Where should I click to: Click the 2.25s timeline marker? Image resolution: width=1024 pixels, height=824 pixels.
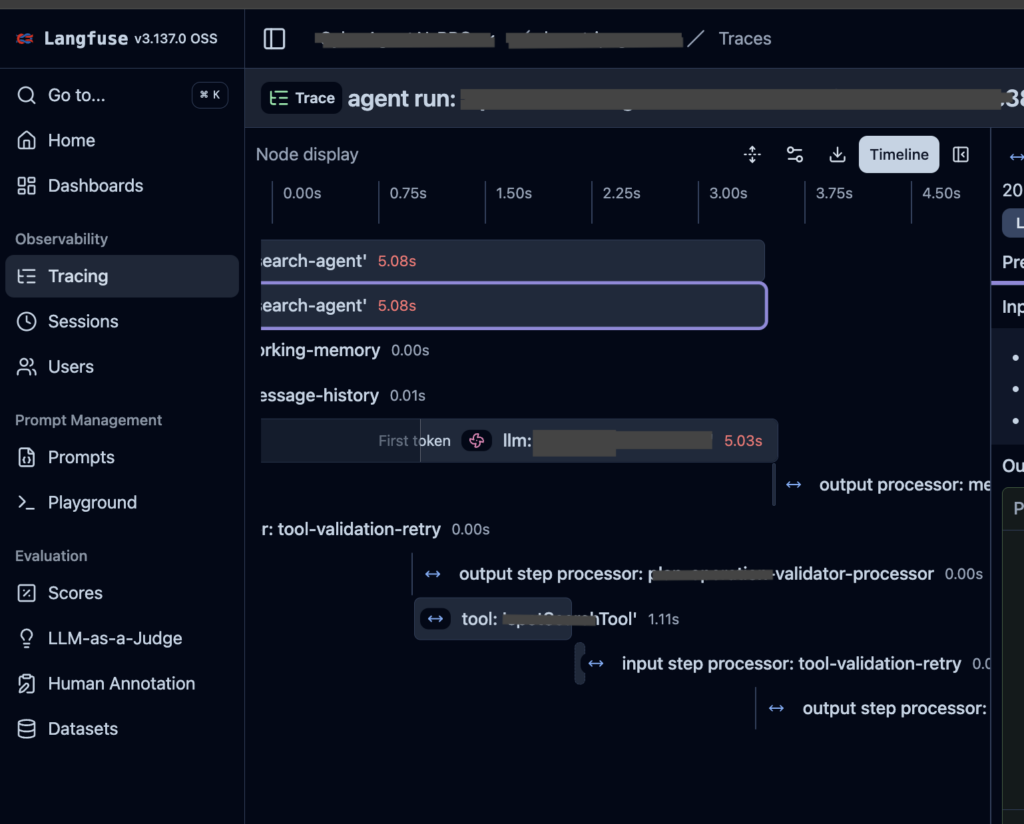[621, 193]
